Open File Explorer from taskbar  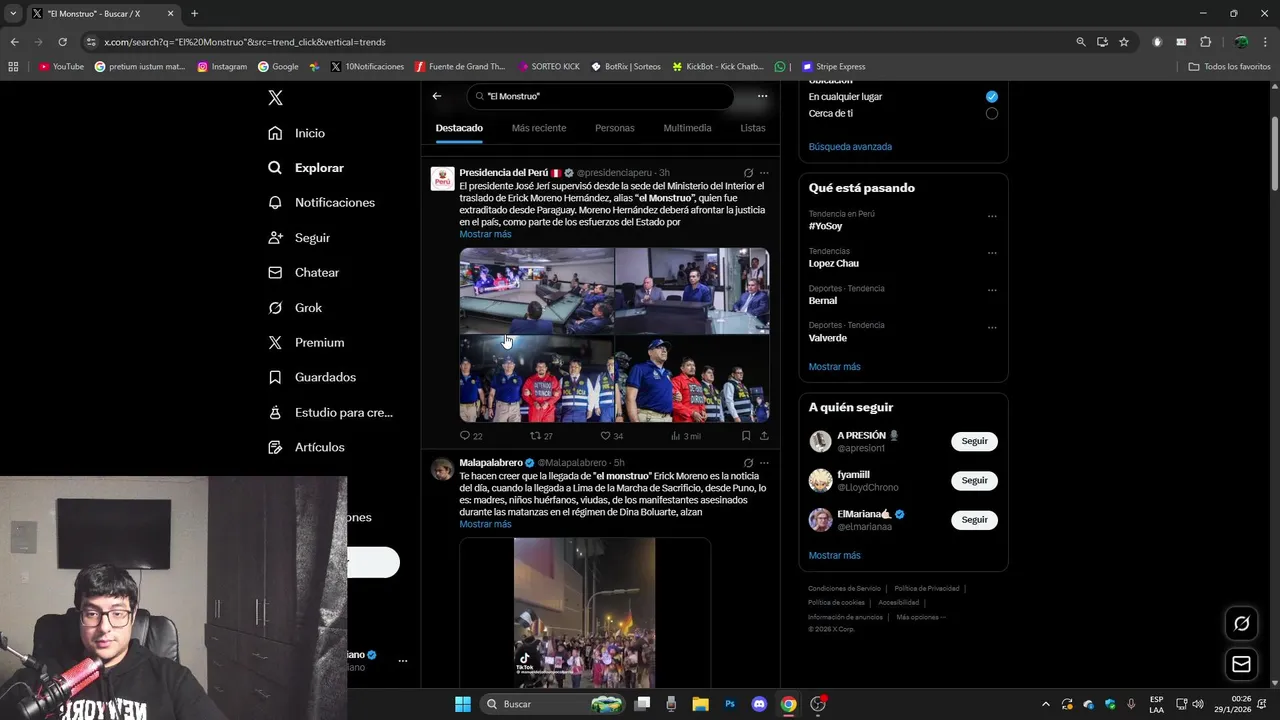tap(700, 704)
